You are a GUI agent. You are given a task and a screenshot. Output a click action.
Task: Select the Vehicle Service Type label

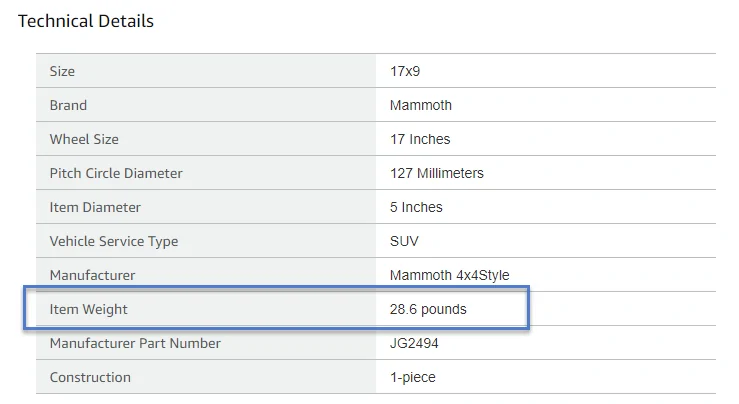tap(114, 241)
